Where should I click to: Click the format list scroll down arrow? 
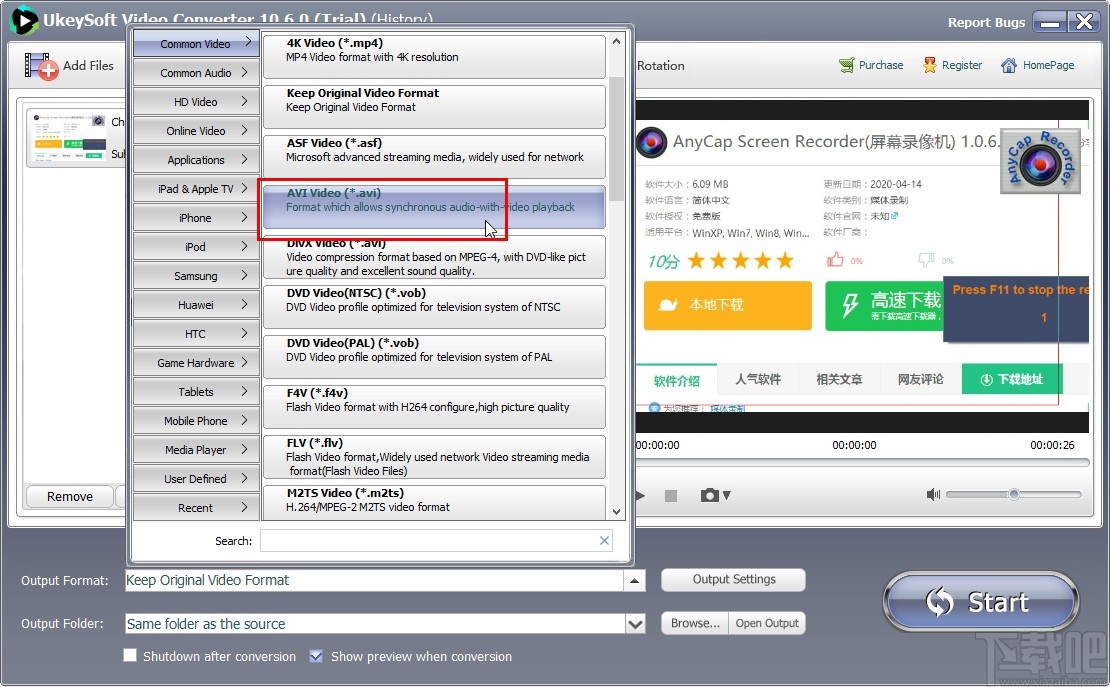point(616,511)
